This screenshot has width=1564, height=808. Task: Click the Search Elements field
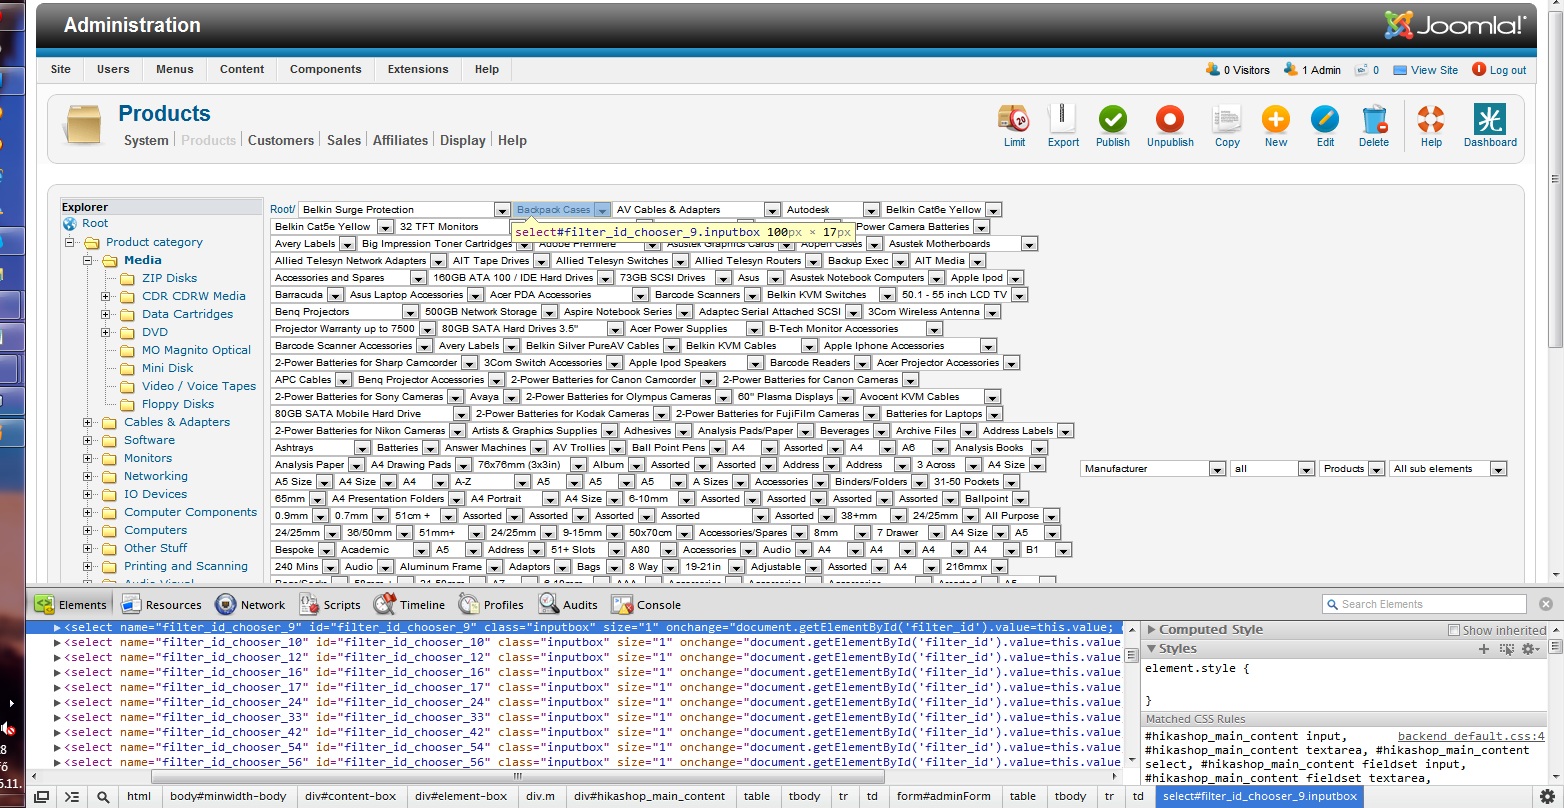tap(1424, 604)
